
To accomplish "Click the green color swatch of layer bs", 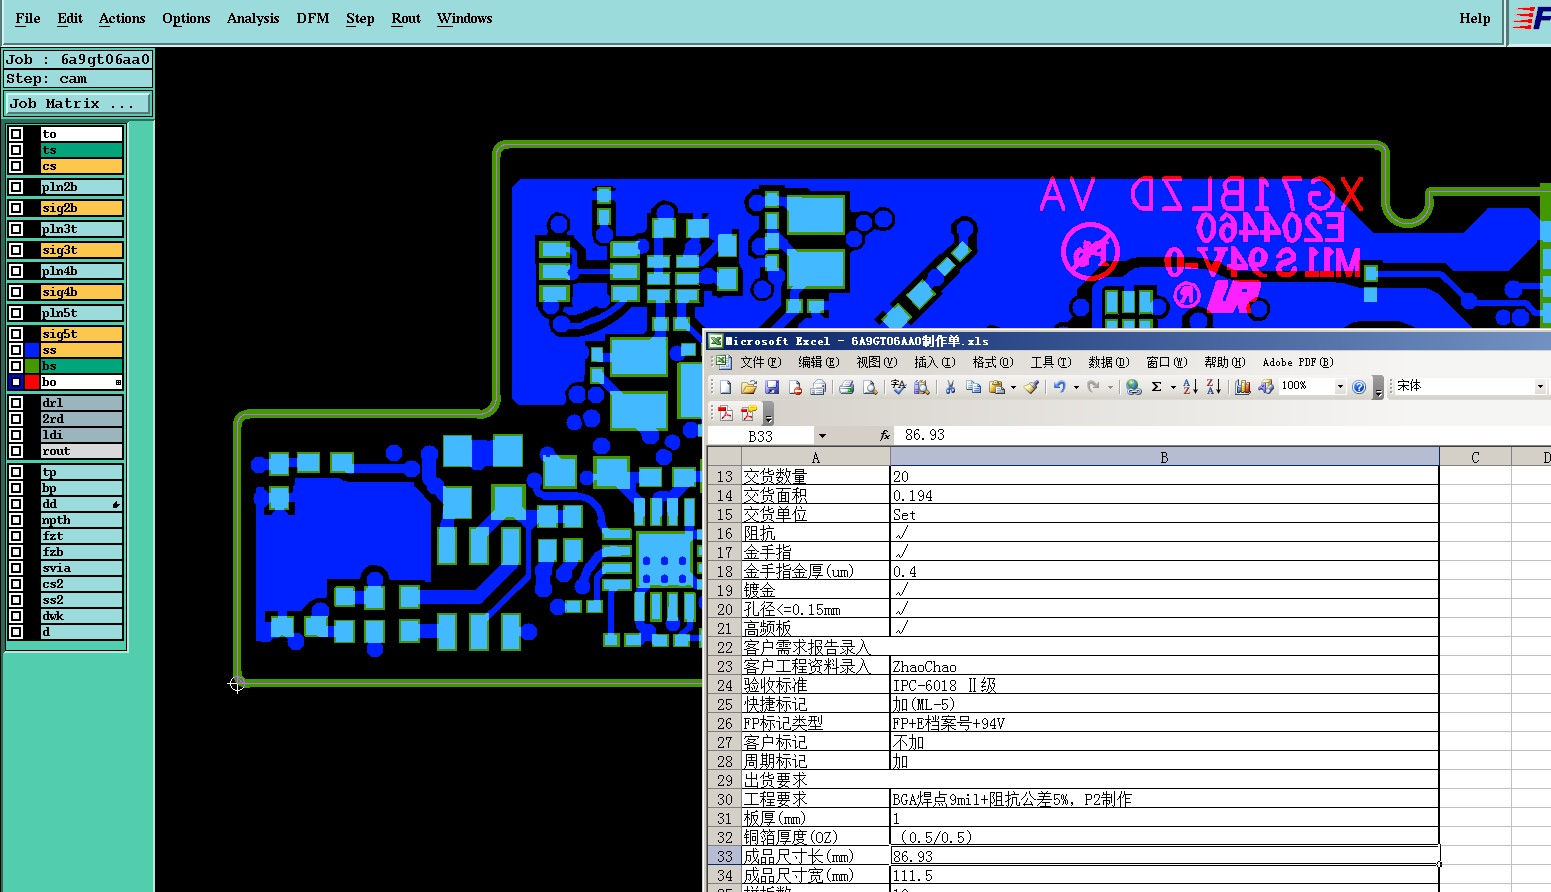I will tap(32, 366).
